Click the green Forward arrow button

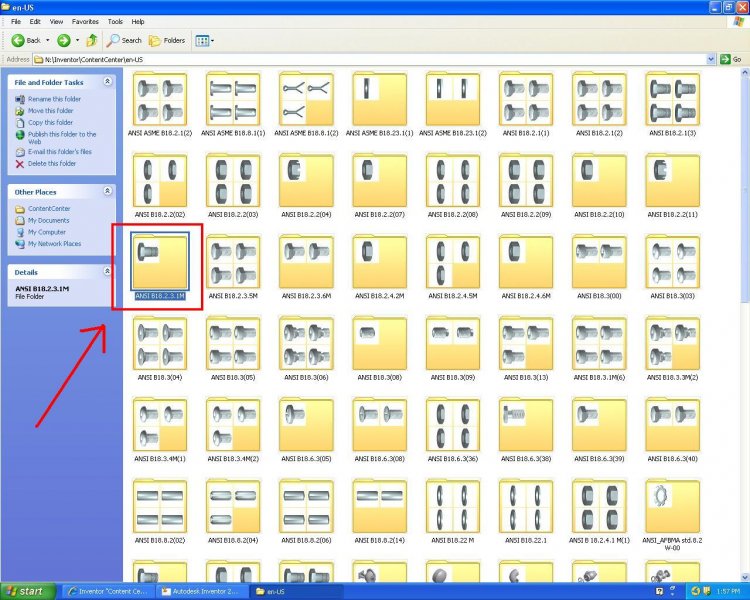click(x=64, y=41)
